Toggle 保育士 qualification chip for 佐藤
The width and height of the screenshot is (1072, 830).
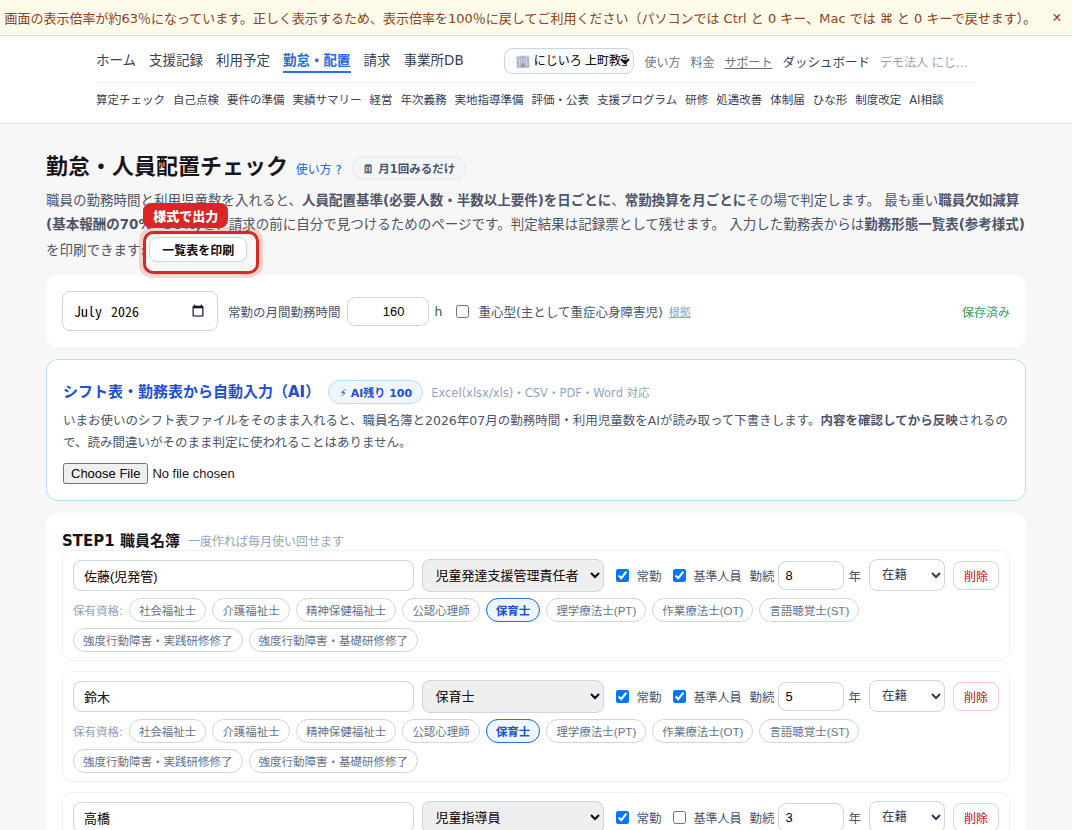[x=513, y=611]
